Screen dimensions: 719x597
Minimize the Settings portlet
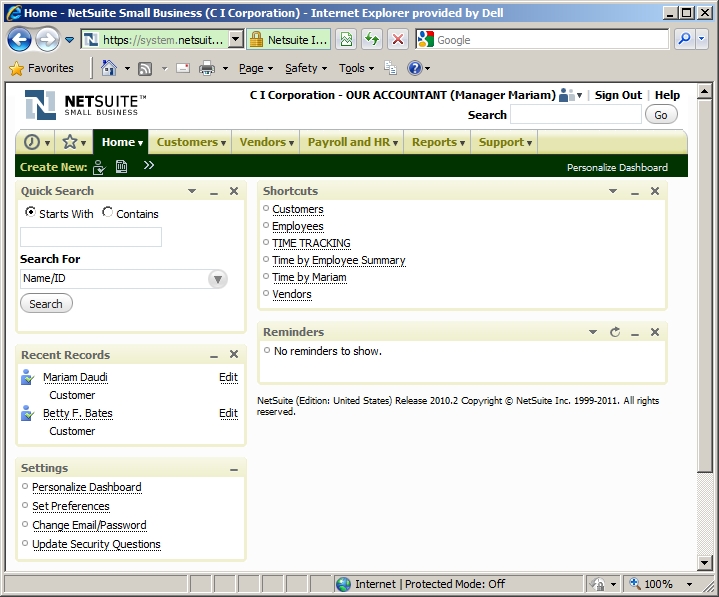click(234, 469)
